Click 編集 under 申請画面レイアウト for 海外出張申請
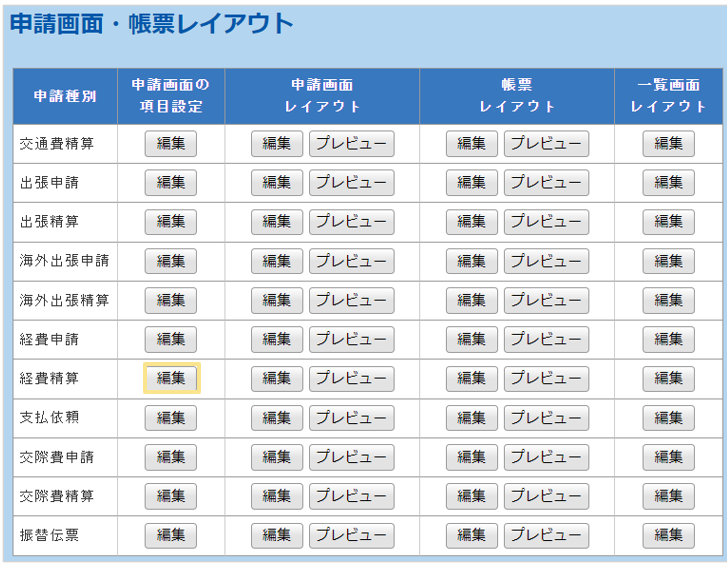The image size is (727, 566). click(276, 261)
